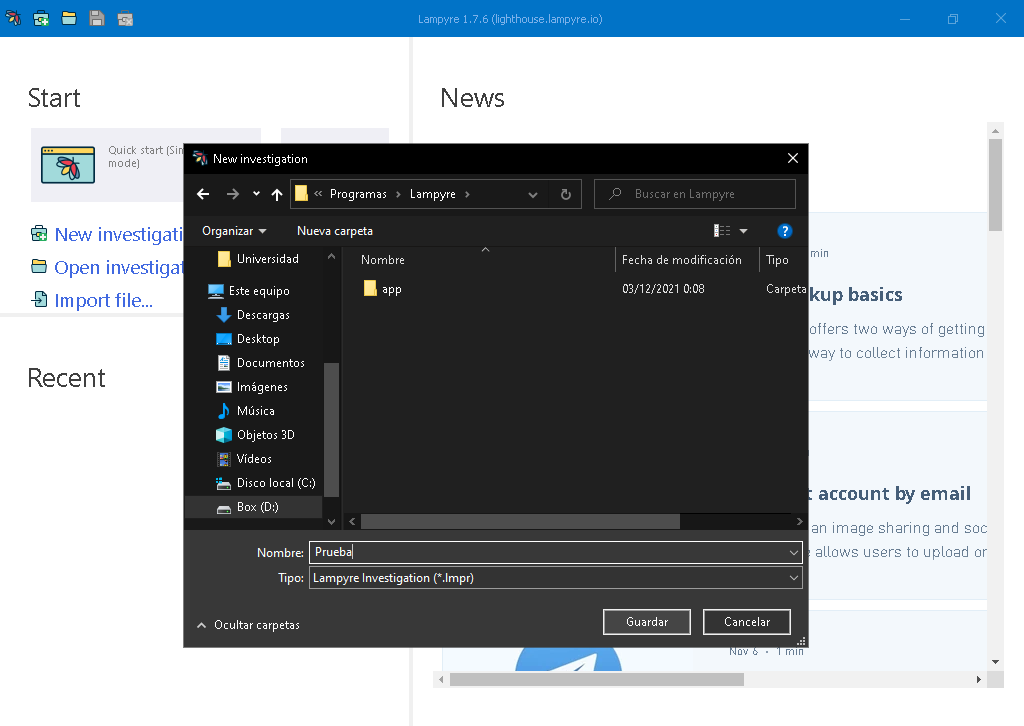1024x726 pixels.
Task: Click the open folder toolbar icon
Action: (69, 18)
